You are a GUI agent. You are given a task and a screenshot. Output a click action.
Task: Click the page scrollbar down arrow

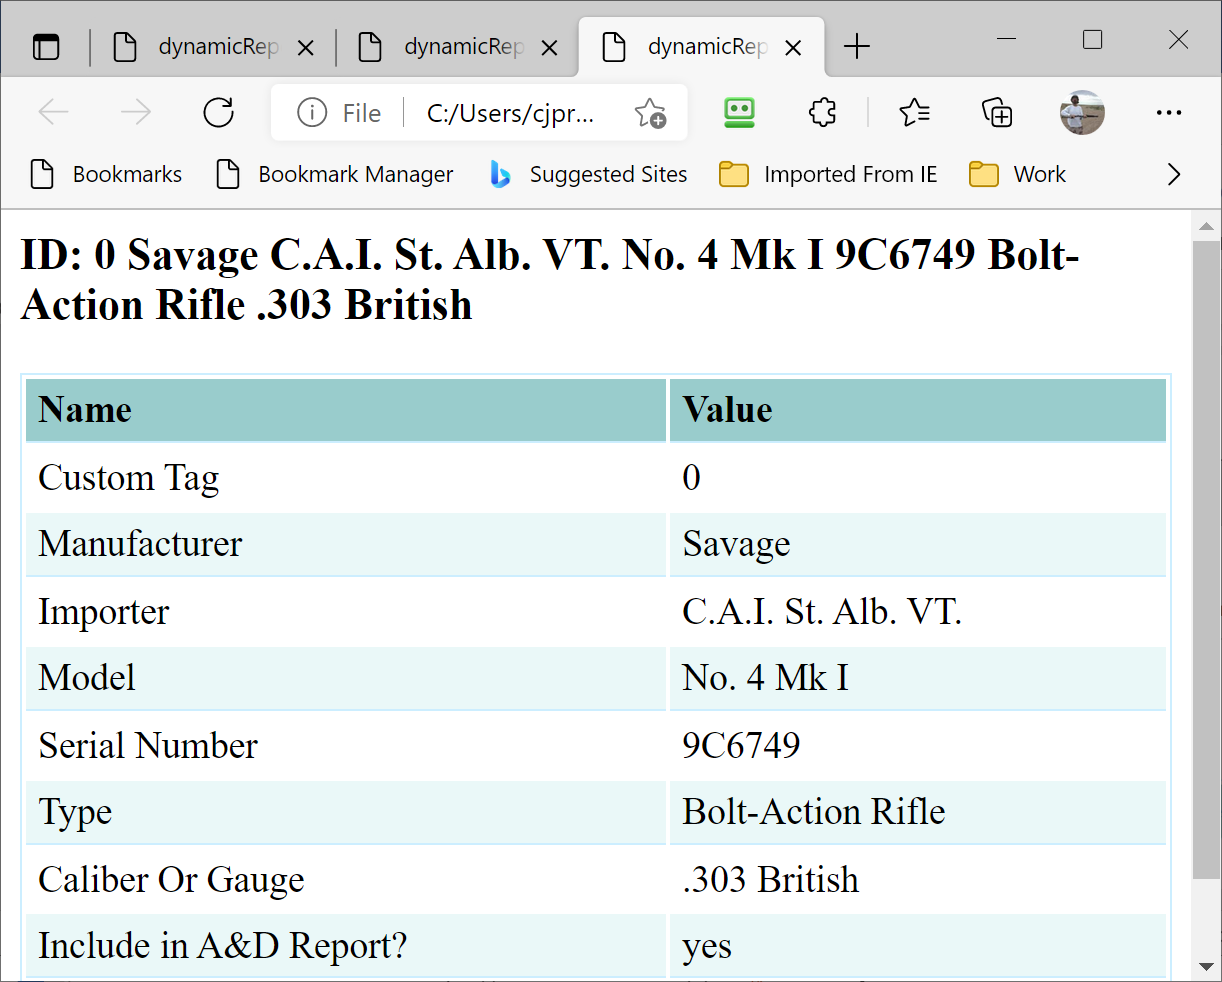(x=1206, y=967)
